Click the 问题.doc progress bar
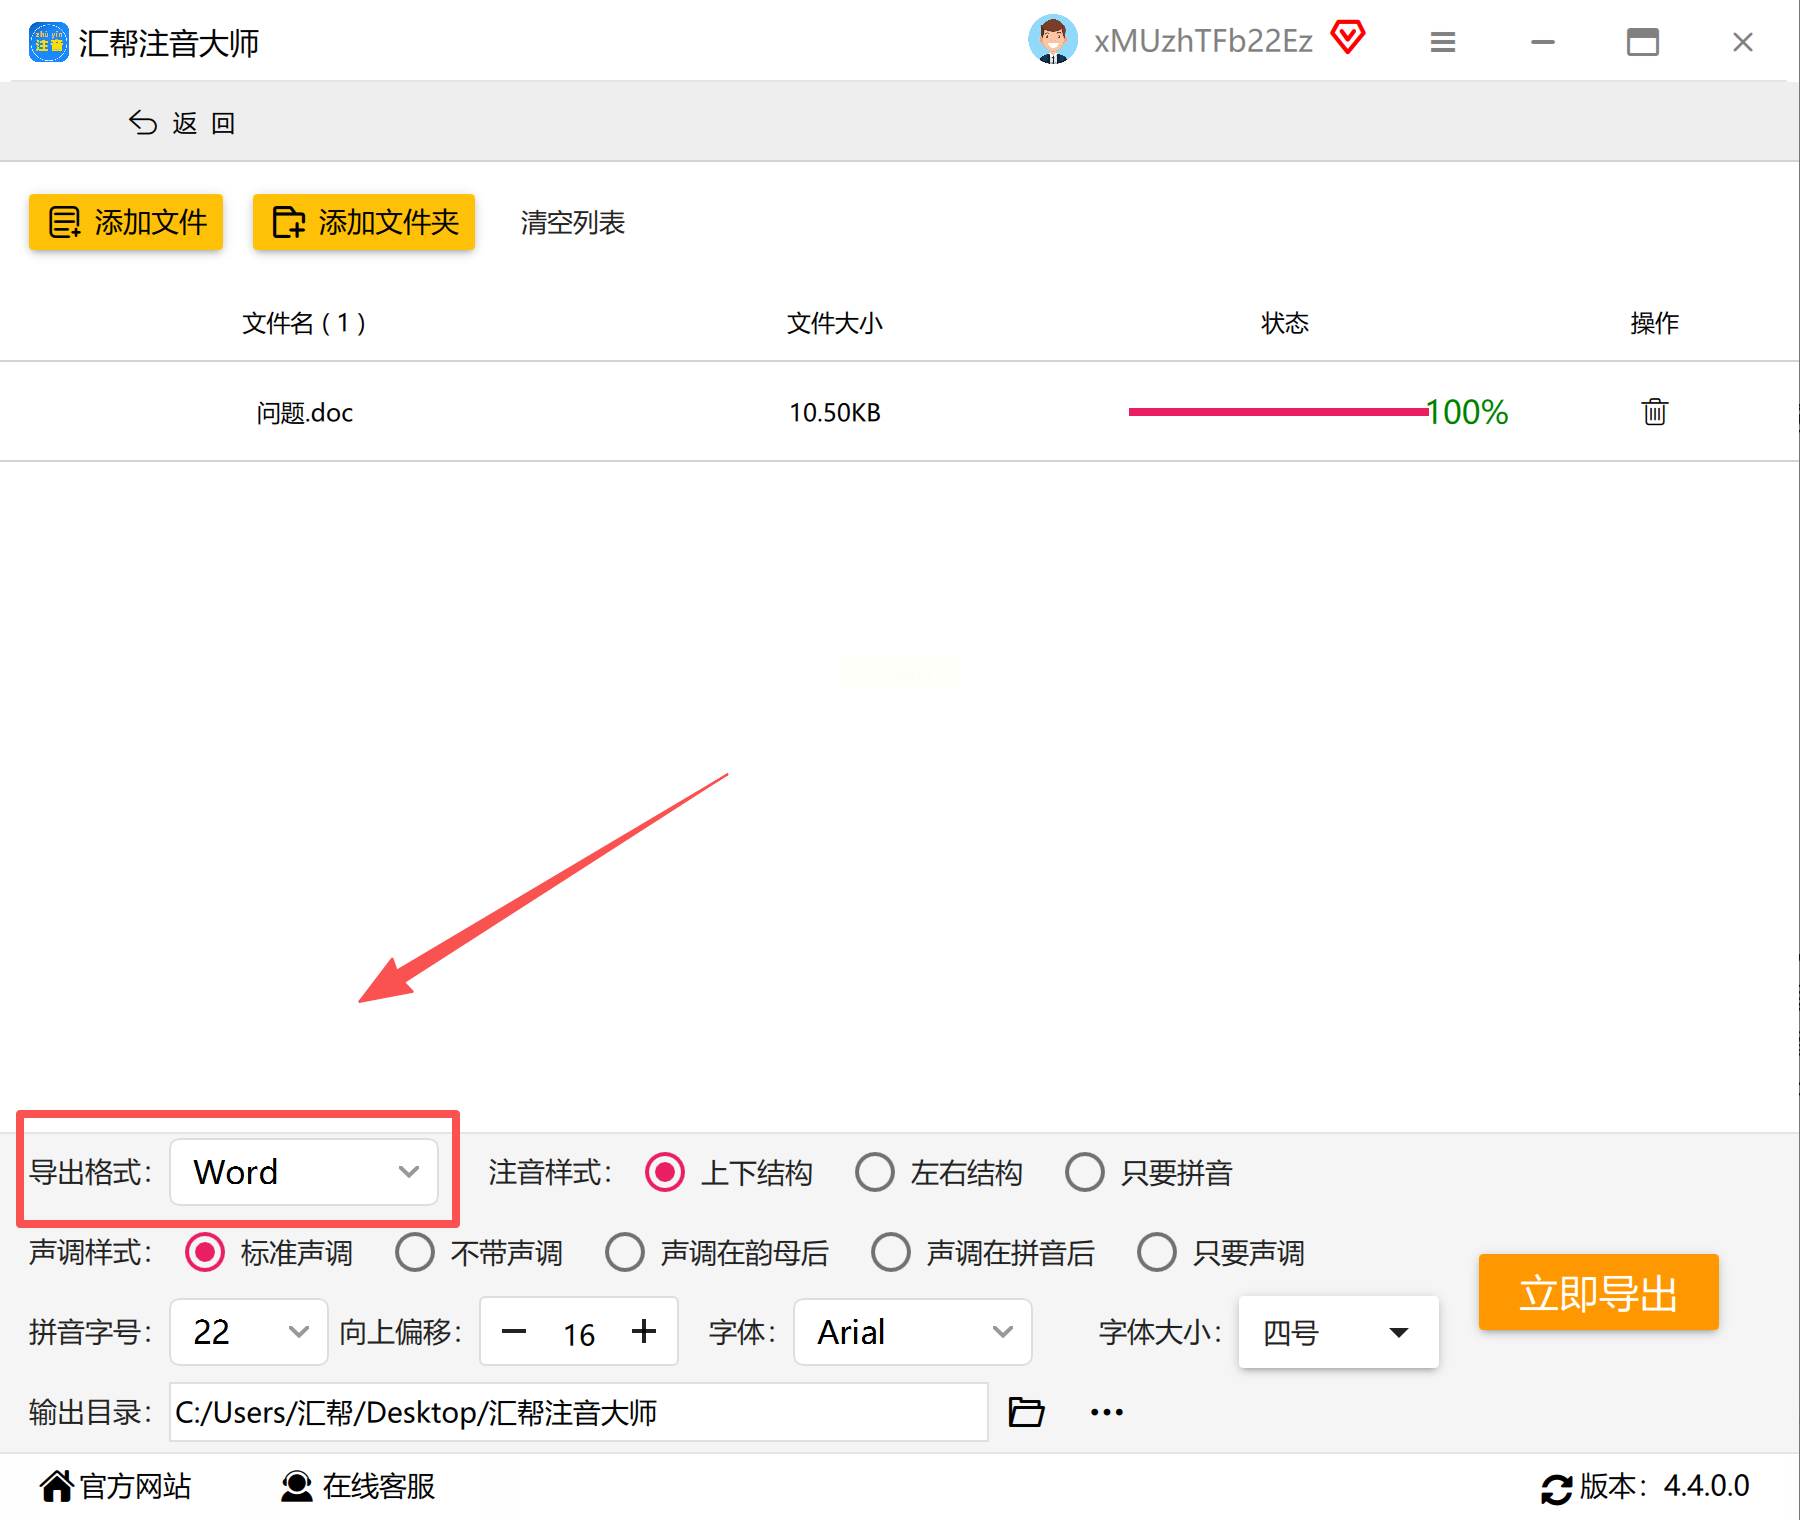 (1278, 412)
